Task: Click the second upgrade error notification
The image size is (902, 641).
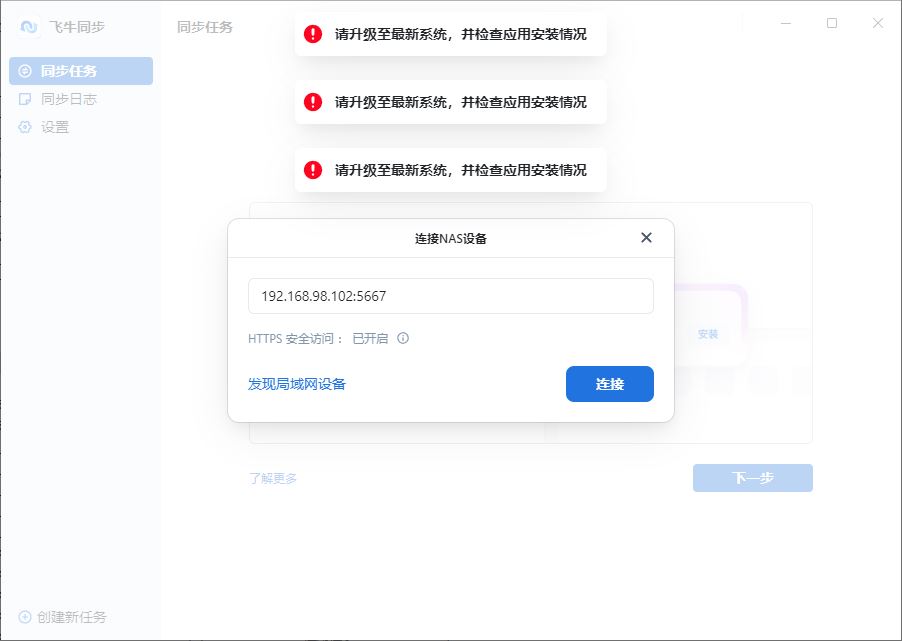Action: click(x=450, y=102)
